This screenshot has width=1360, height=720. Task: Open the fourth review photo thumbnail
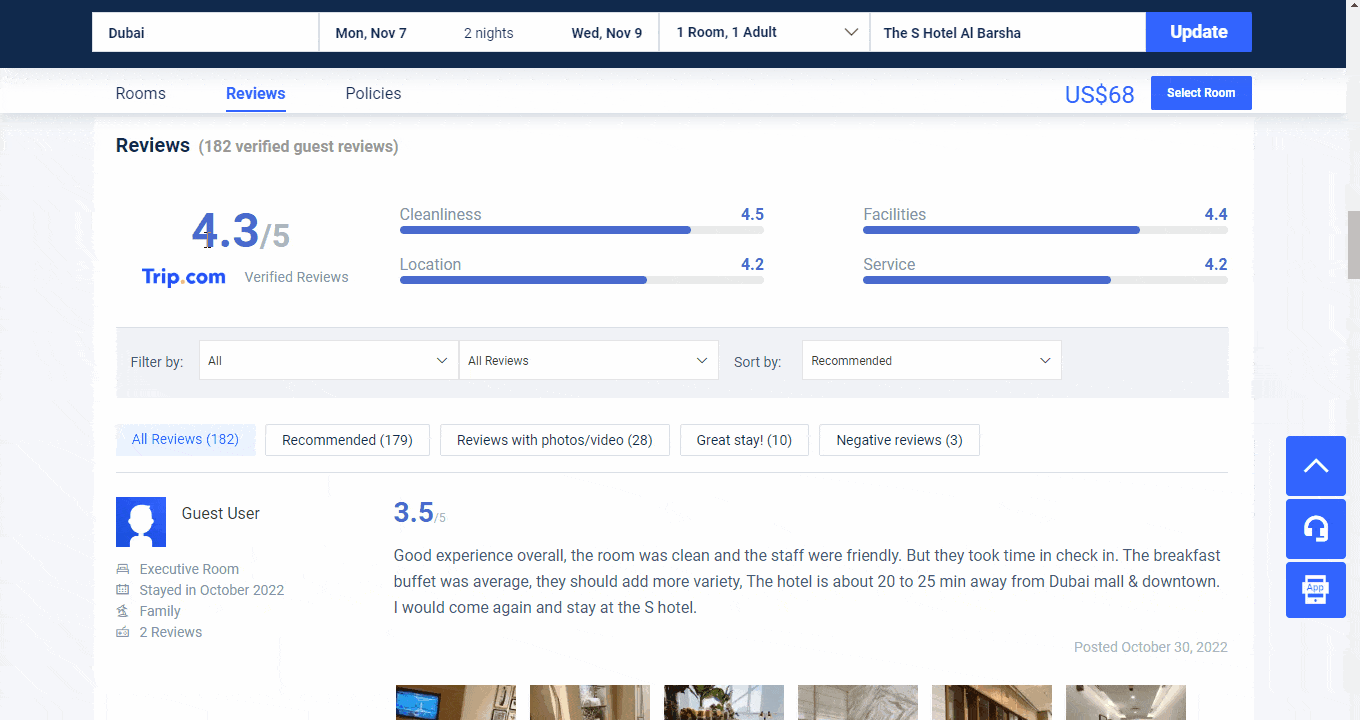pyautogui.click(x=858, y=702)
